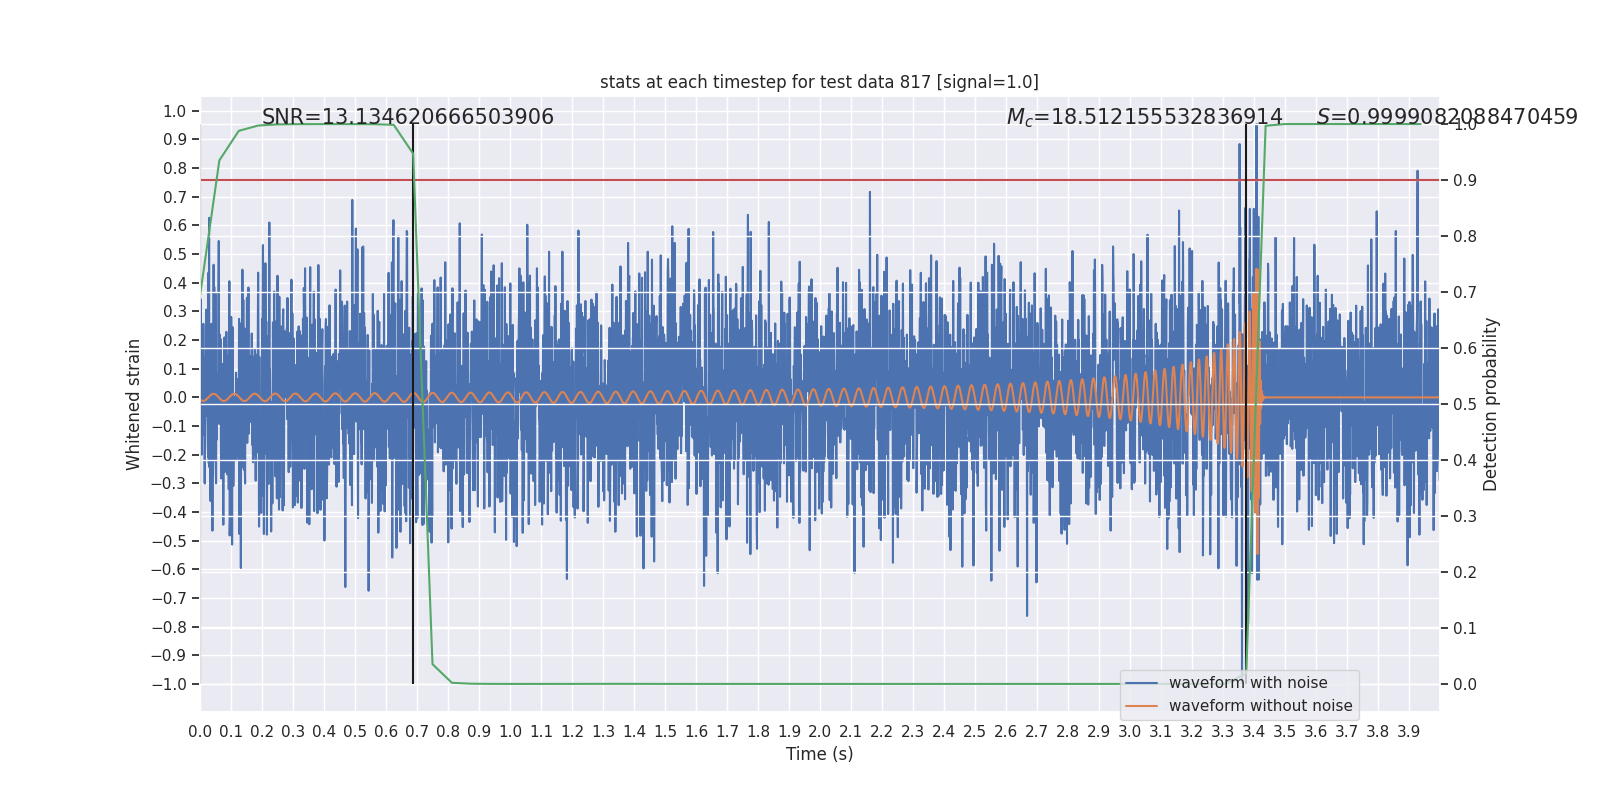1600x800 pixels.
Task: Click the x-axis tick label 1.5
Action: pyautogui.click(x=665, y=732)
